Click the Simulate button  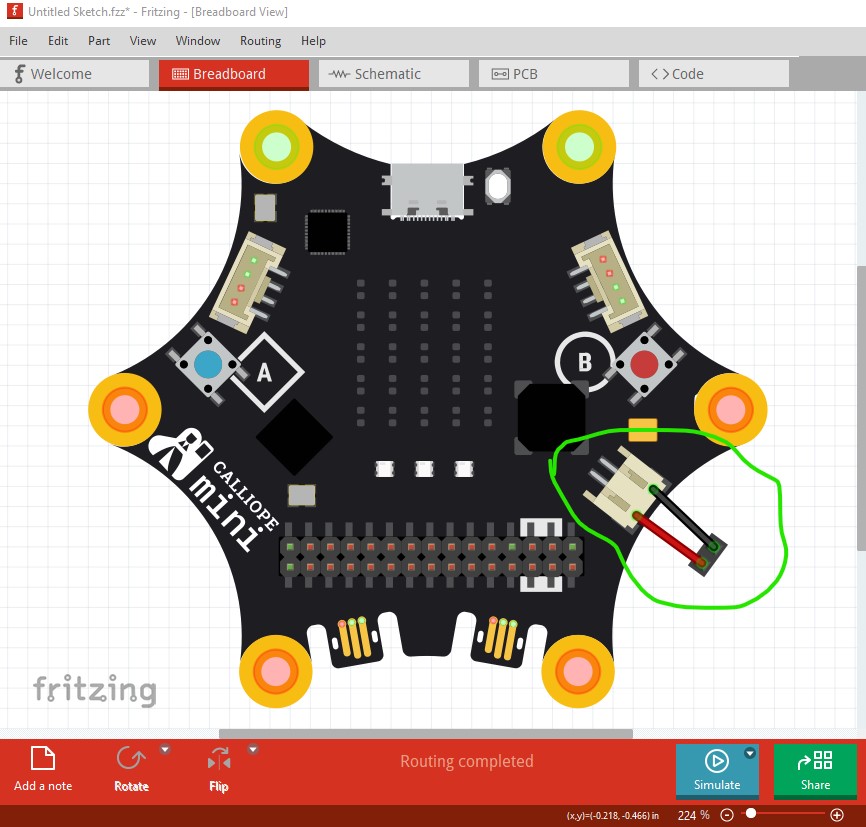tap(717, 771)
